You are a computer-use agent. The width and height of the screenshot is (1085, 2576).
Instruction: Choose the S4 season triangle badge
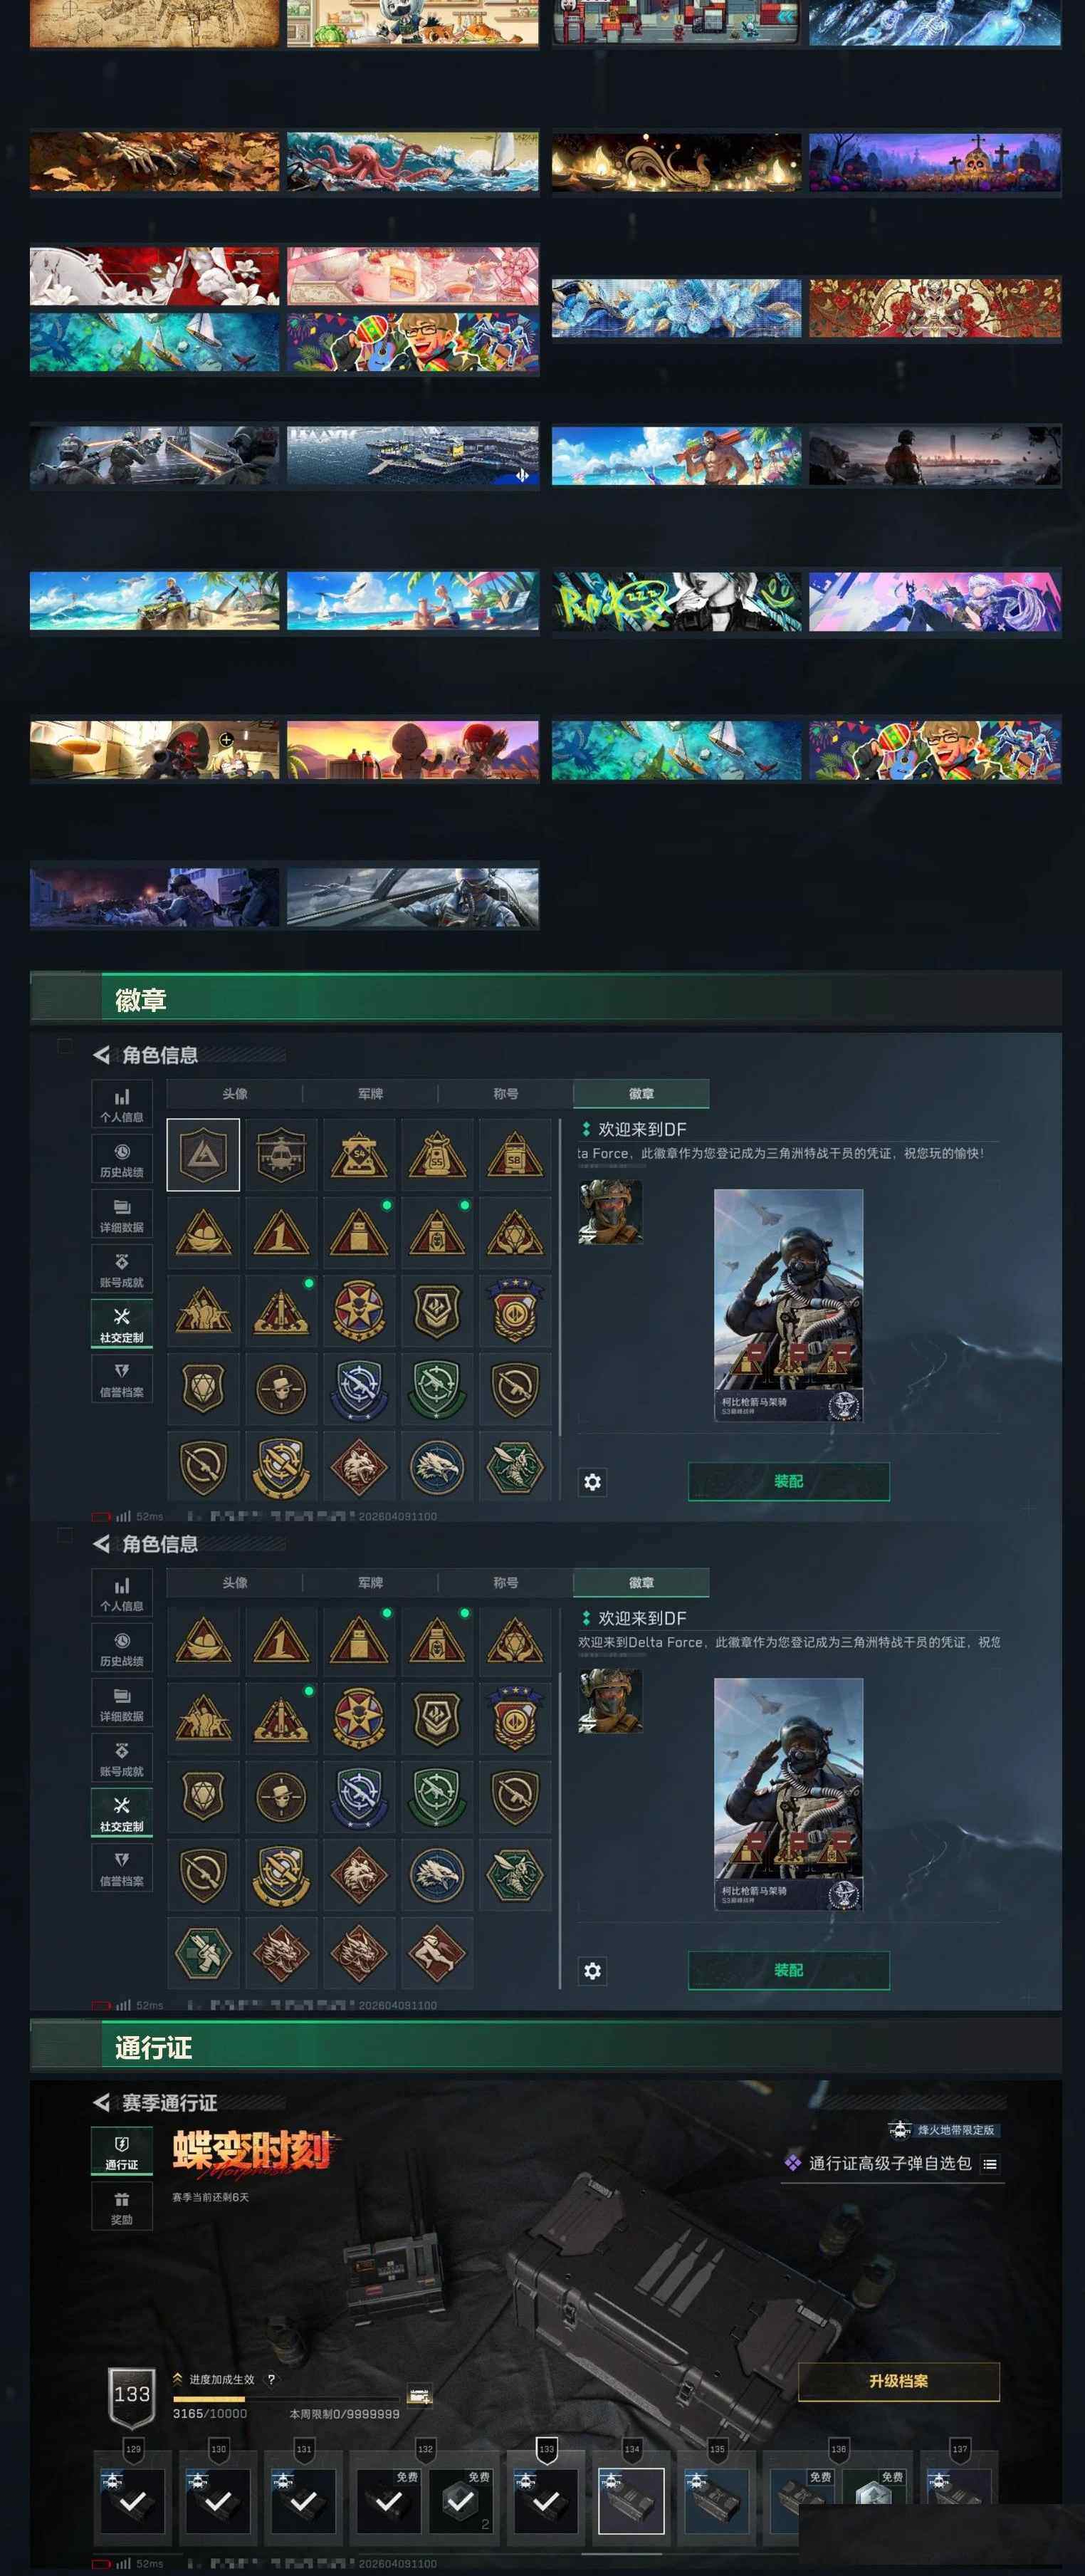tap(359, 1155)
